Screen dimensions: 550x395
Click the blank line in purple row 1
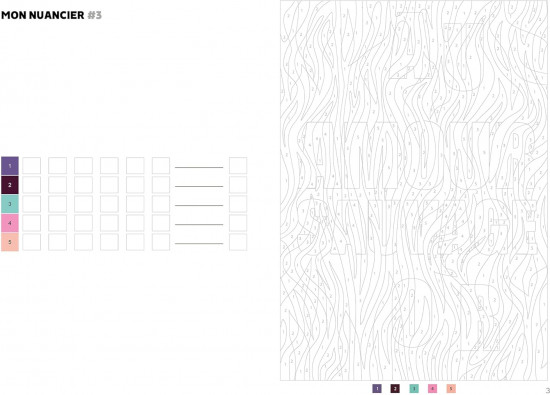click(x=199, y=167)
